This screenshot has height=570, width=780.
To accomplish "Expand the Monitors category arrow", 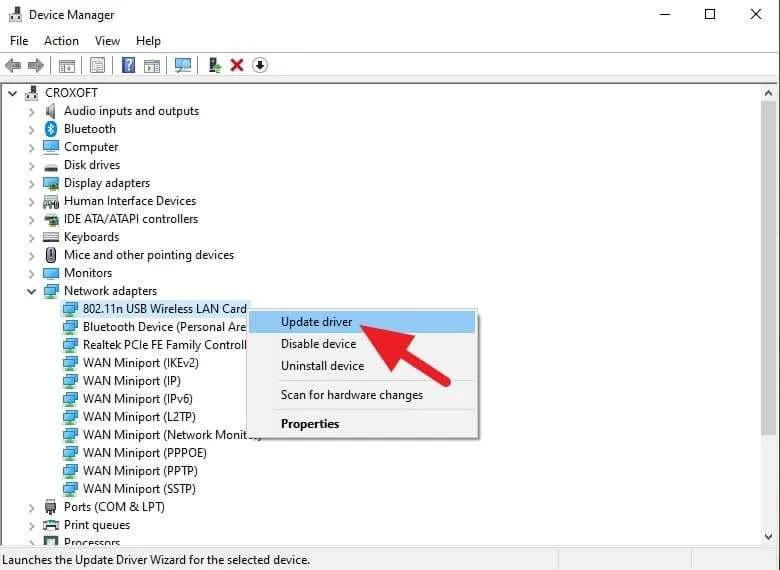I will [31, 274].
